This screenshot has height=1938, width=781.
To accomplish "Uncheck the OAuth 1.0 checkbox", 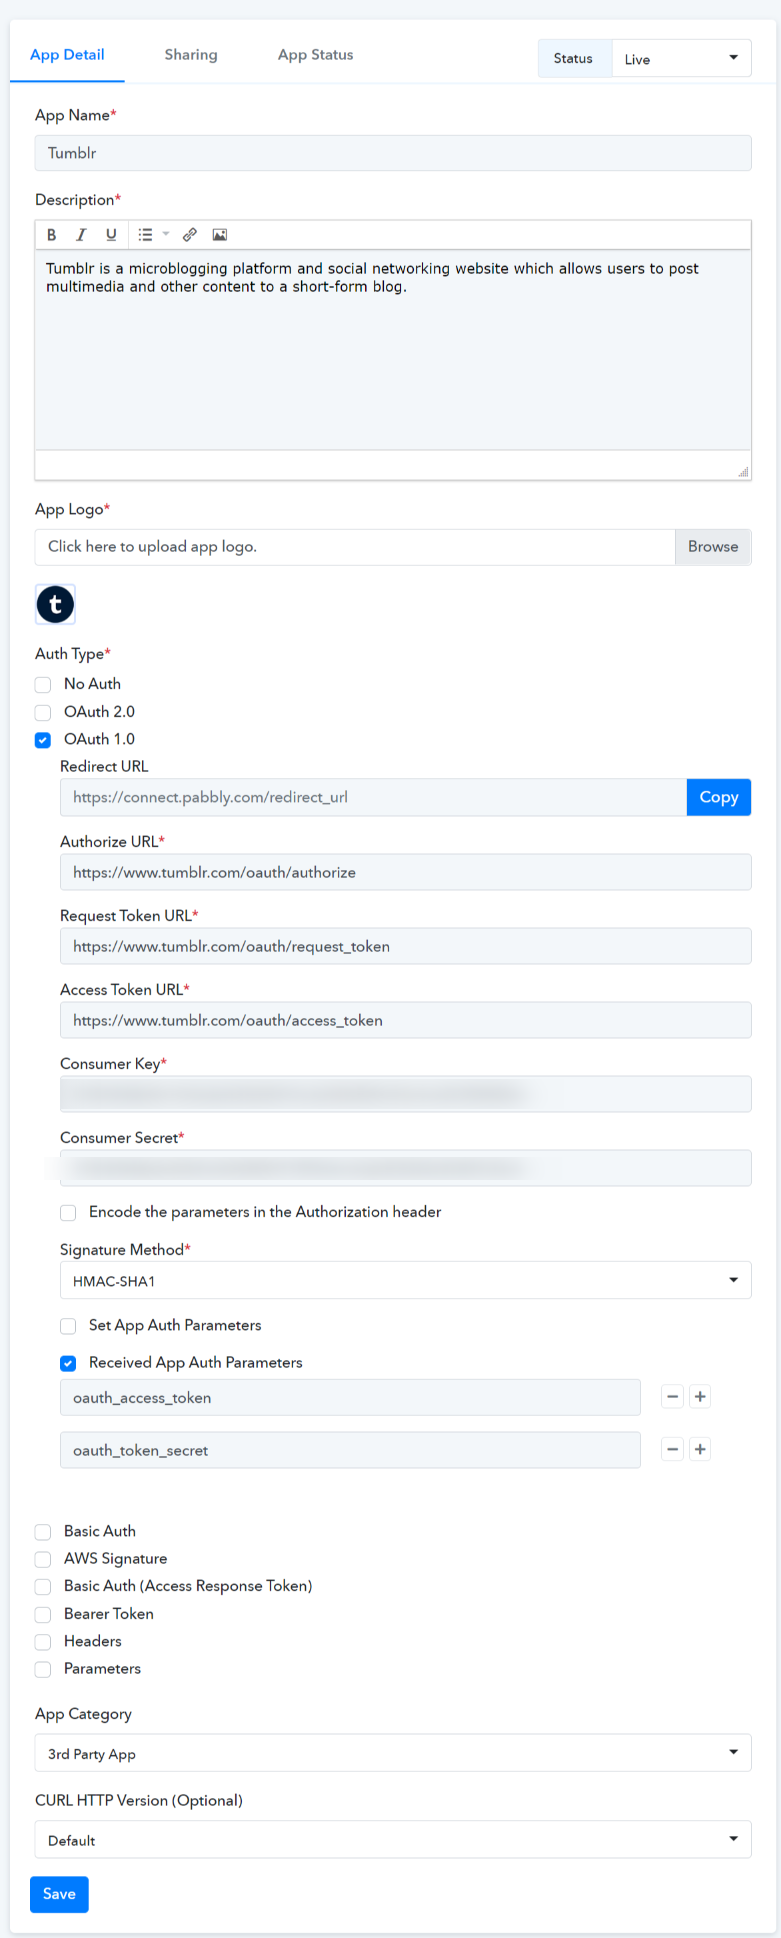I will pyautogui.click(x=43, y=741).
